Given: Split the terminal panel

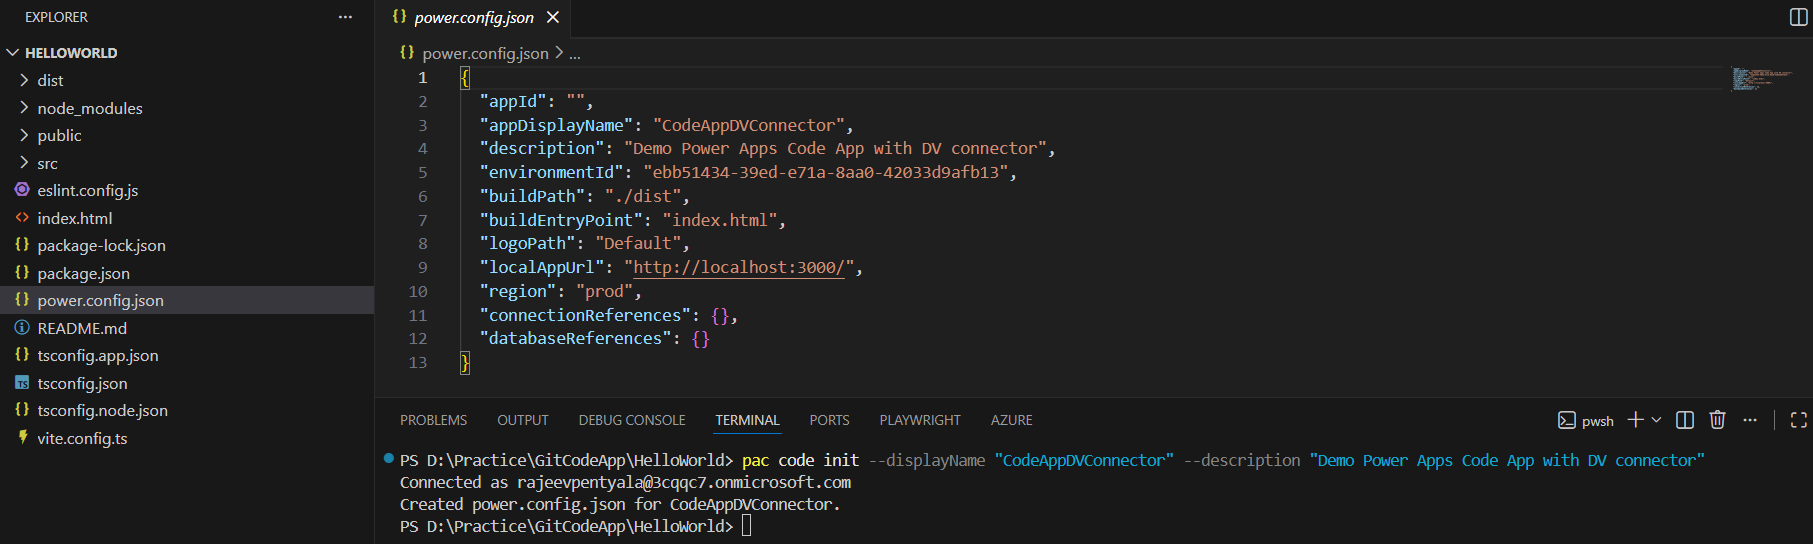Looking at the screenshot, I should pos(1685,420).
